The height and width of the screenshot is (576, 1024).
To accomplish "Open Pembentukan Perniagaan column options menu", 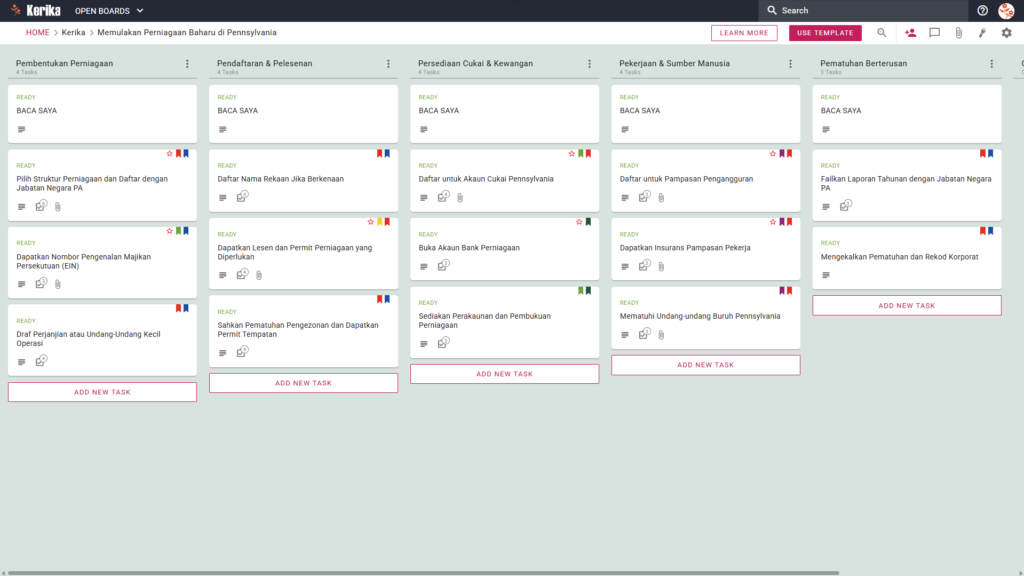I will (x=187, y=64).
